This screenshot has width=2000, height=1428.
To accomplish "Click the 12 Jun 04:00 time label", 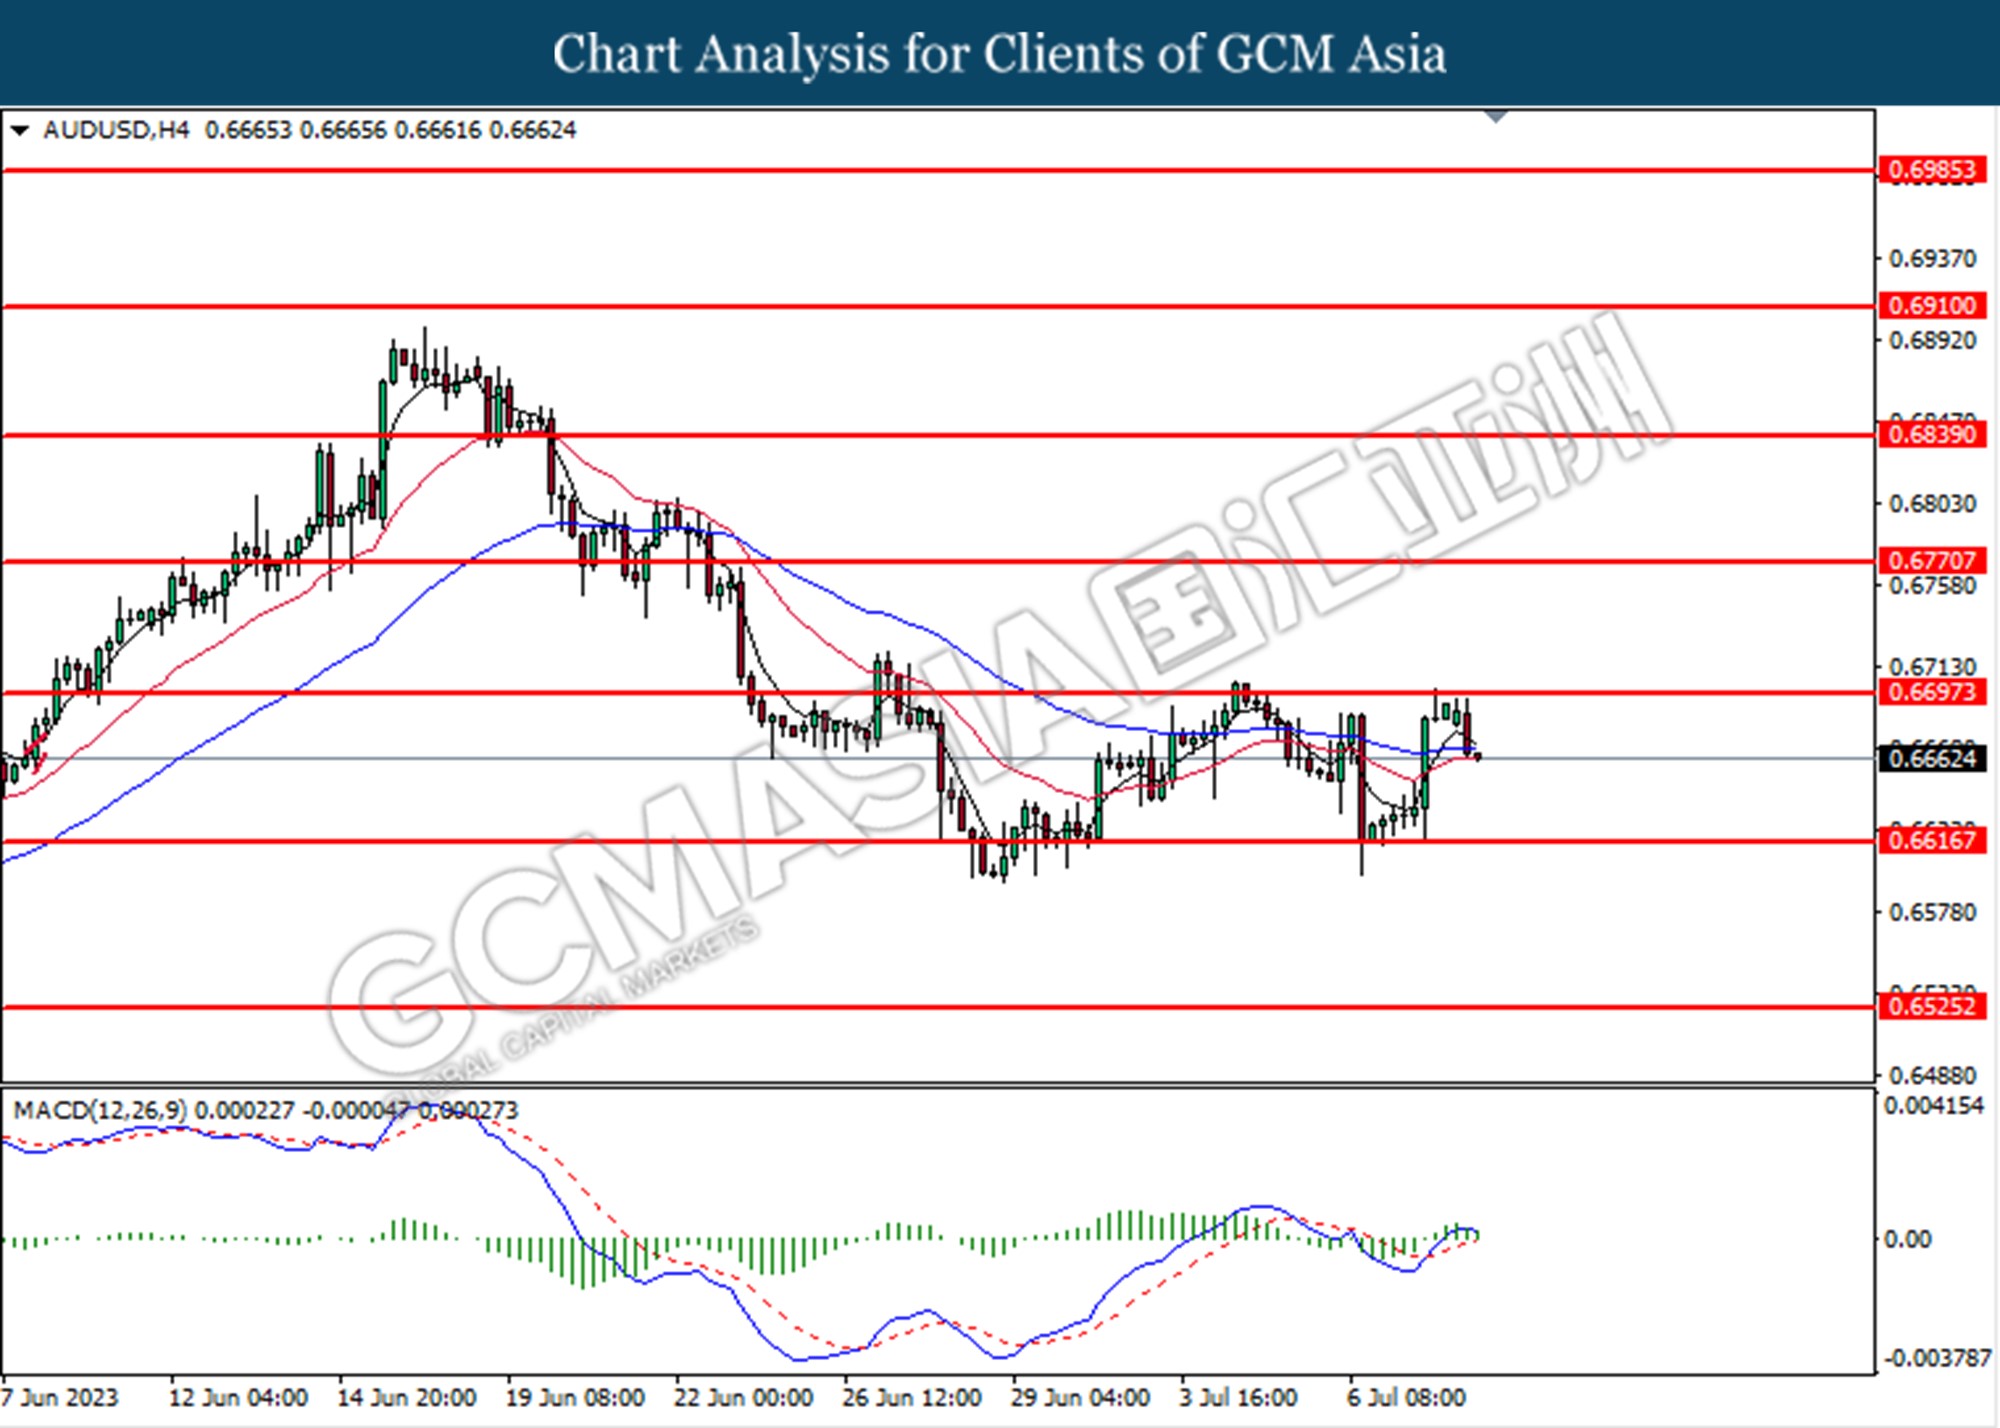I will tap(237, 1397).
